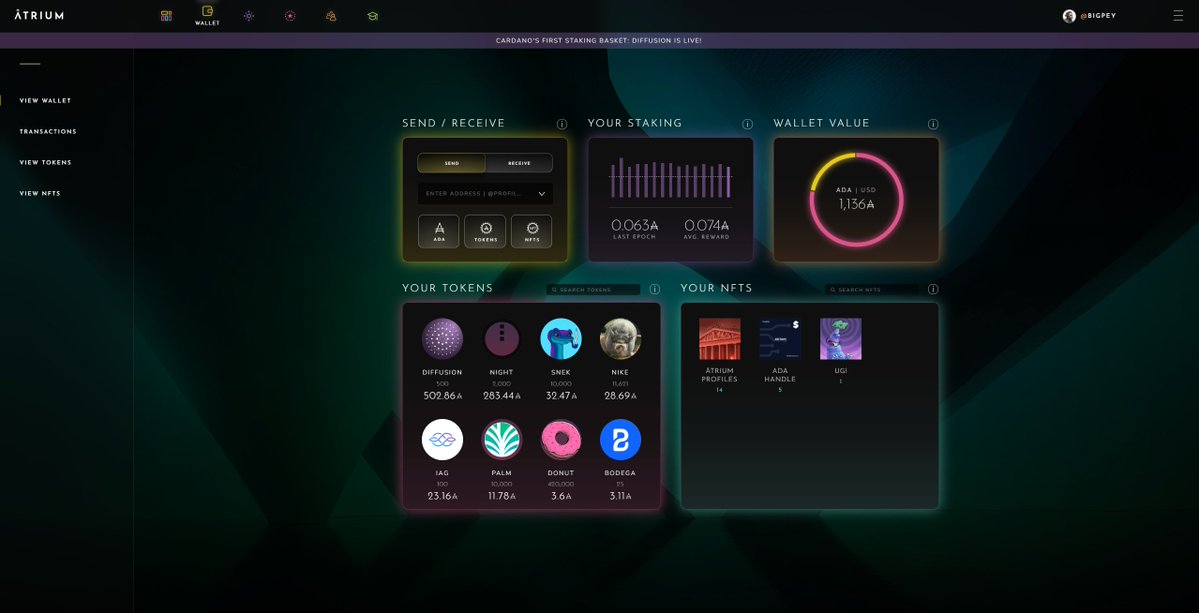The width and height of the screenshot is (1199, 613).
Task: Click the Atrium logo
Action: tap(39, 15)
